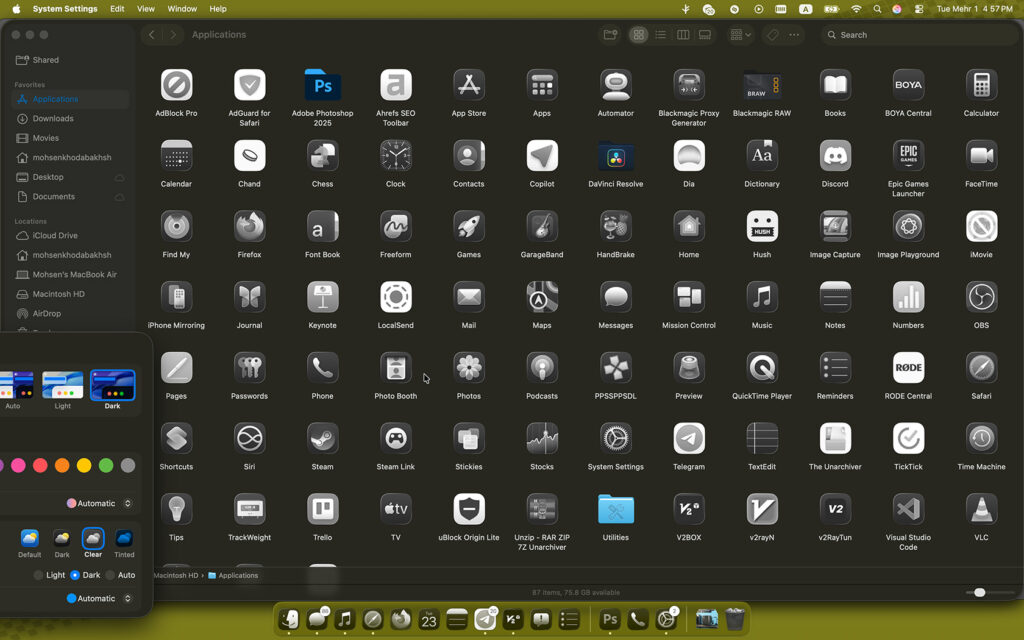Open Finder group-by options dropdown
Image resolution: width=1024 pixels, height=640 pixels.
coord(740,35)
